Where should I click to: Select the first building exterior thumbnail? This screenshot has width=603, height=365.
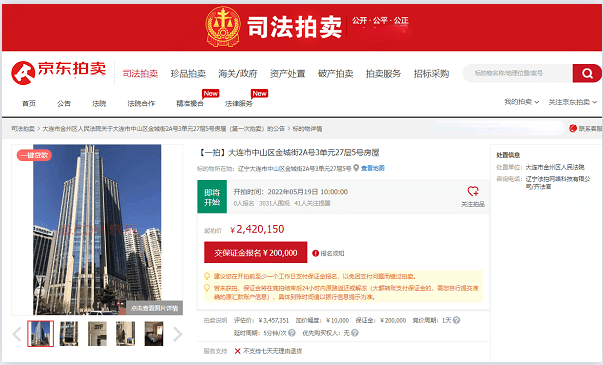pyautogui.click(x=40, y=333)
